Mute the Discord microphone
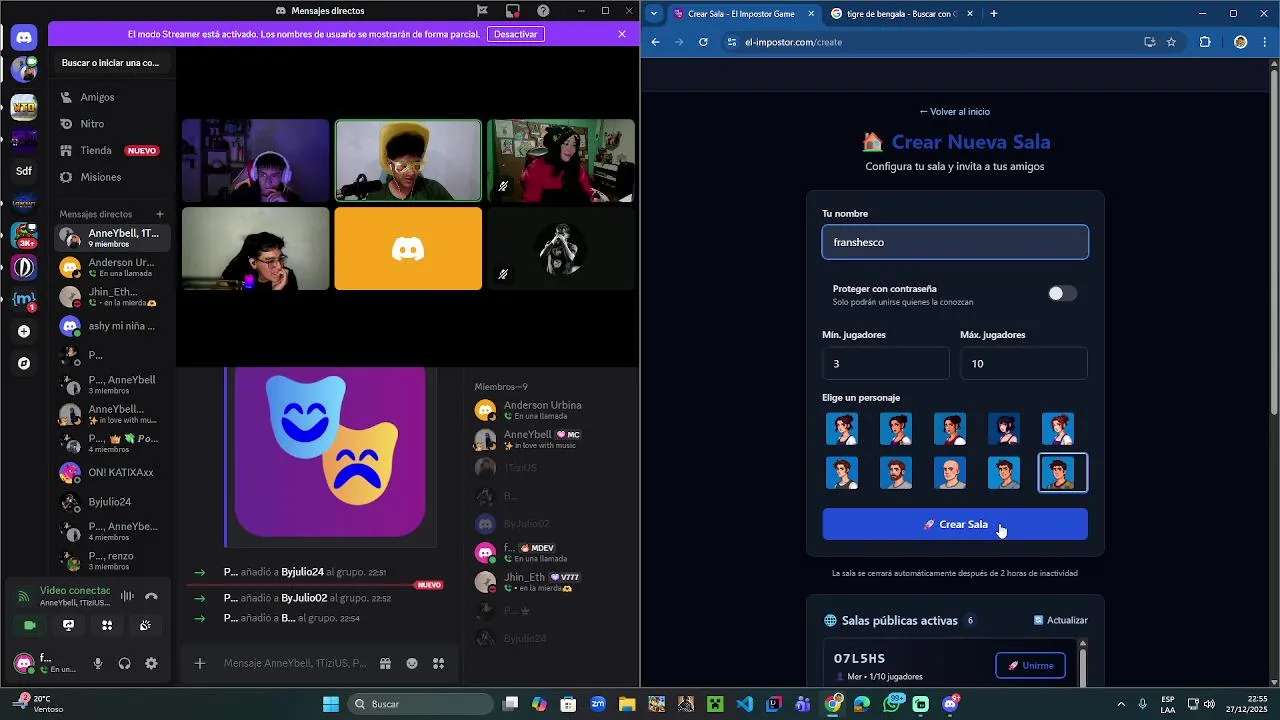Viewport: 1280px width, 720px height. pyautogui.click(x=98, y=663)
